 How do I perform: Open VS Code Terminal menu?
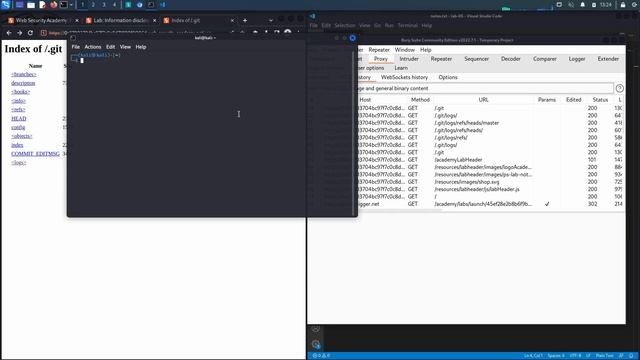pyautogui.click(x=407, y=25)
